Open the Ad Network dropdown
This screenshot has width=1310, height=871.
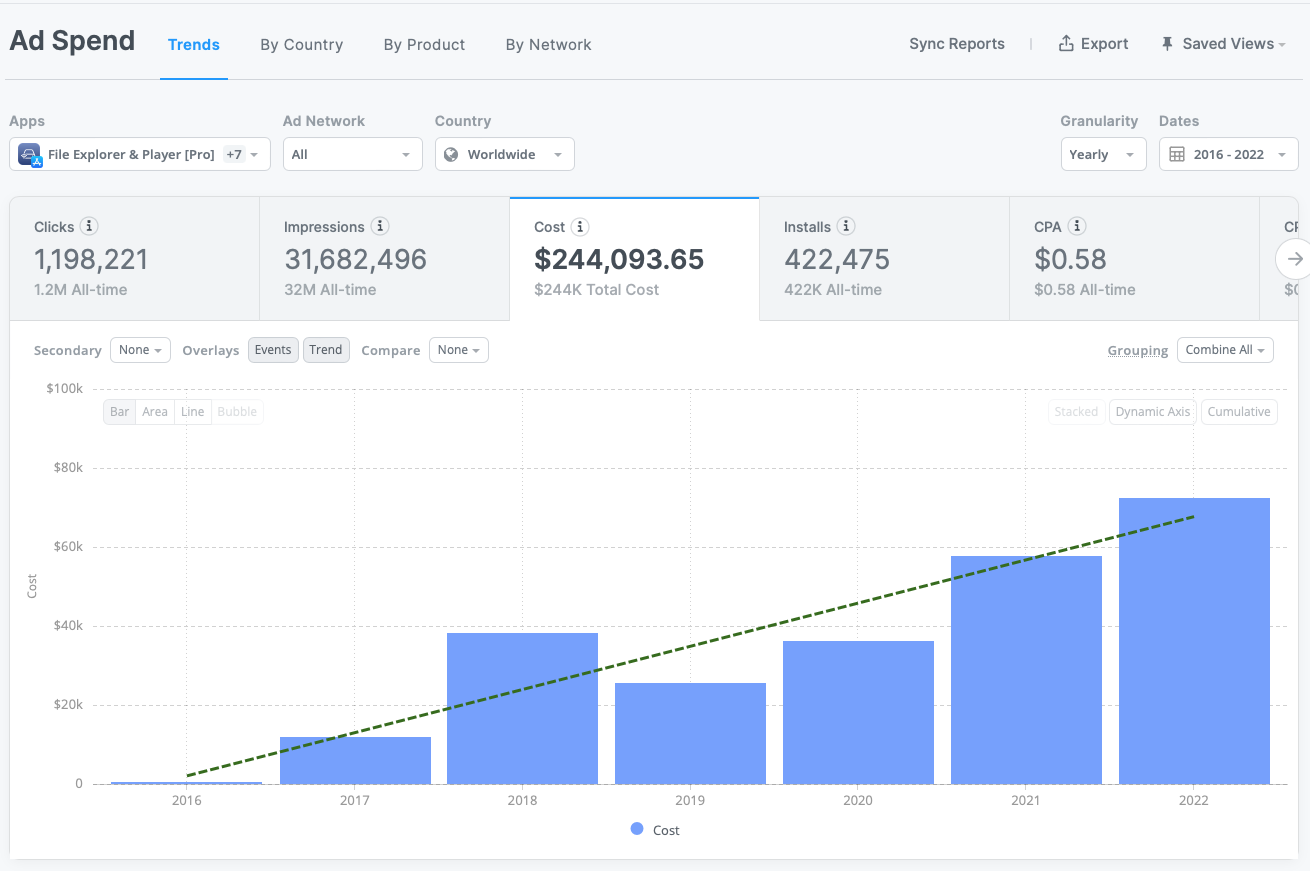352,155
